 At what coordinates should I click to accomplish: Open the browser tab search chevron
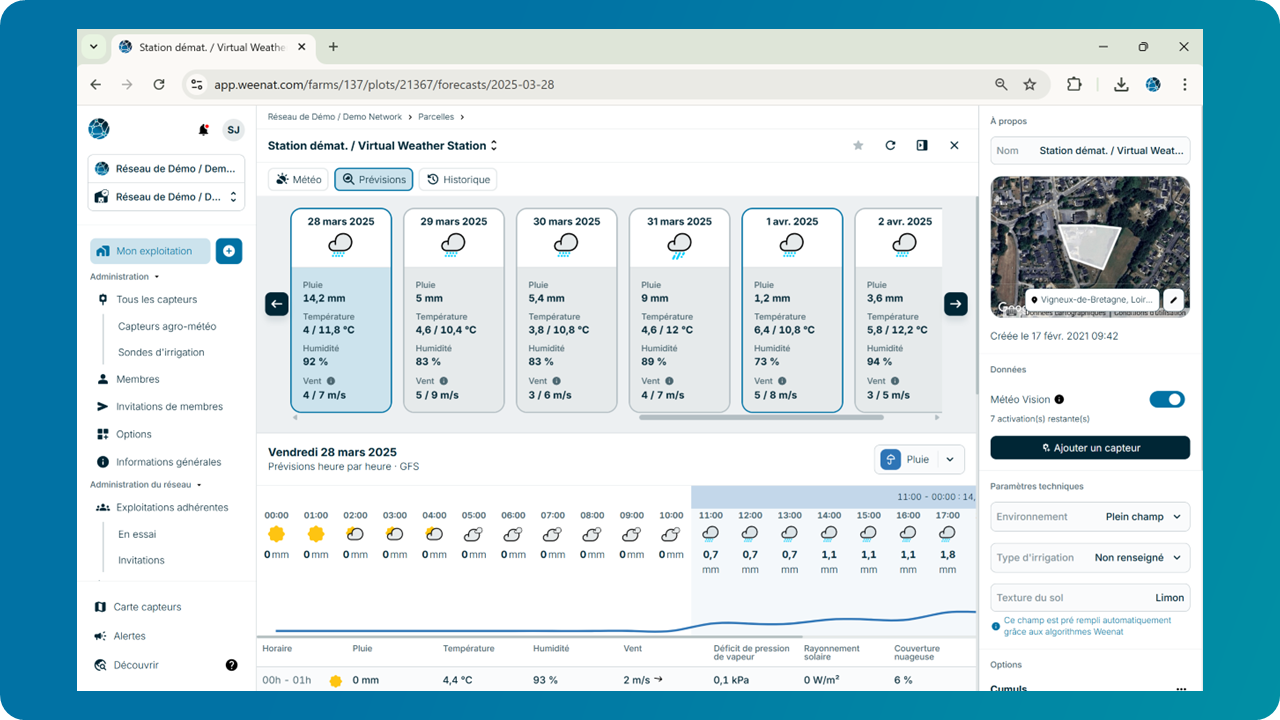pos(94,47)
